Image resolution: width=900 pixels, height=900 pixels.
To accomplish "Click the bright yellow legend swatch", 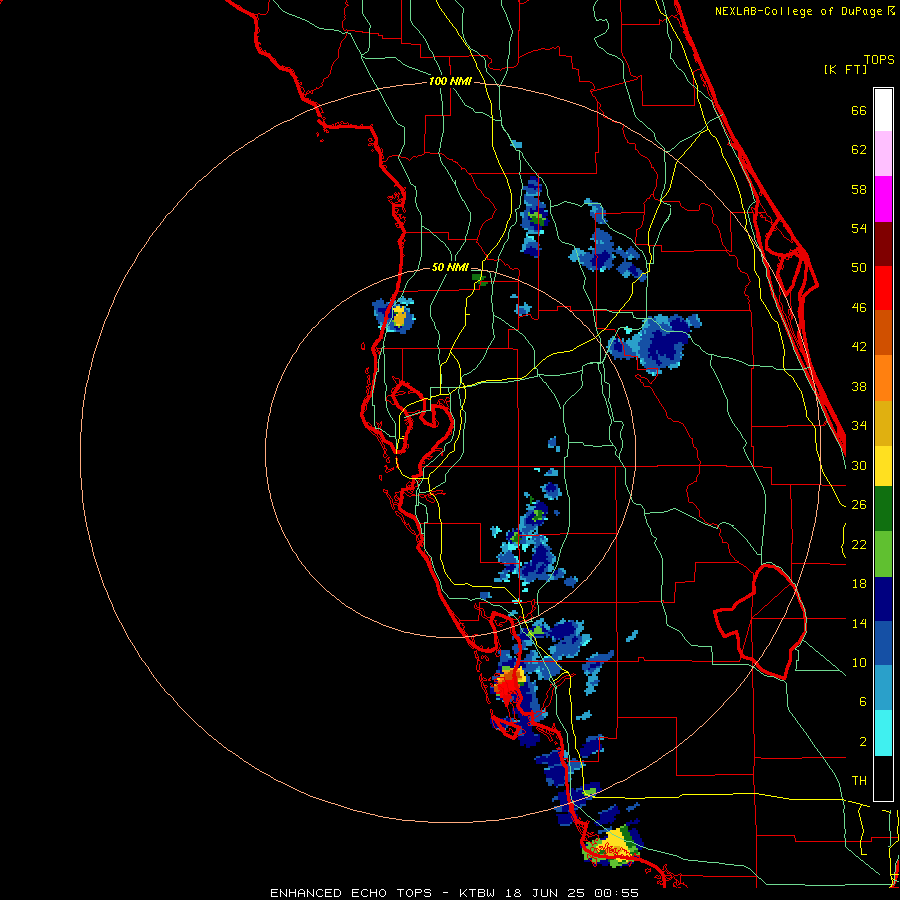I will coord(883,465).
